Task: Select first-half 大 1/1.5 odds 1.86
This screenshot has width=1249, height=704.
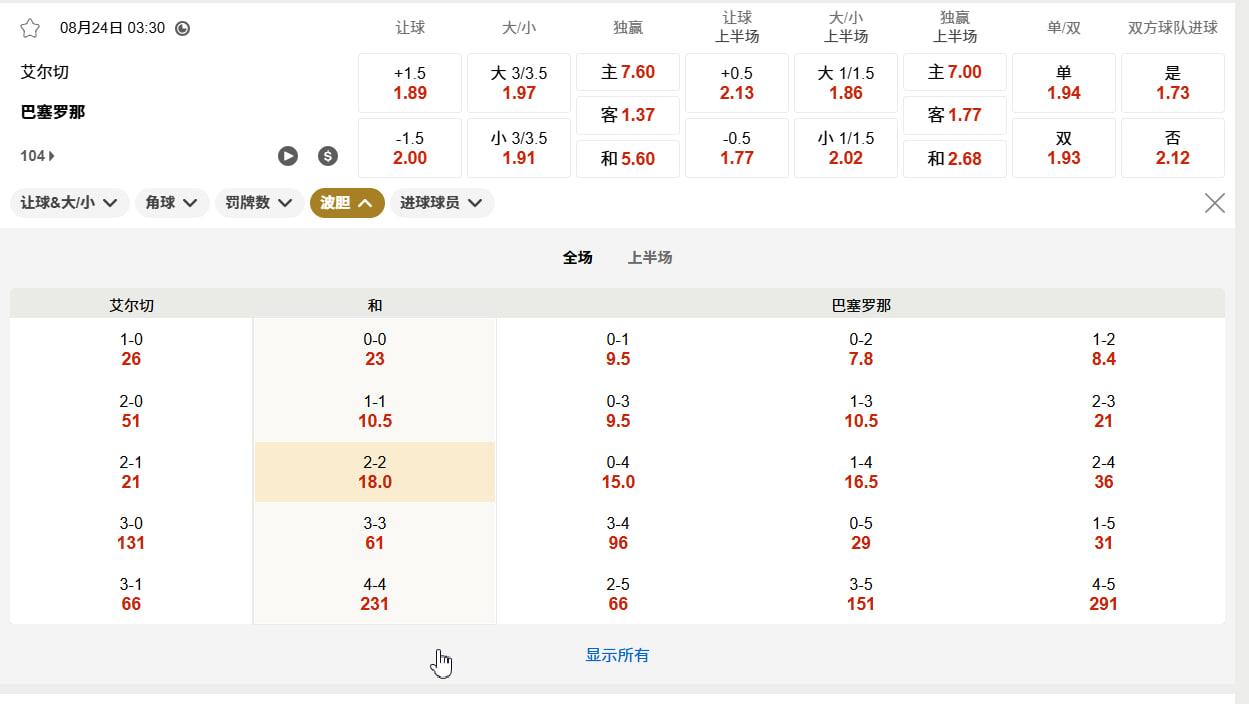Action: click(846, 83)
